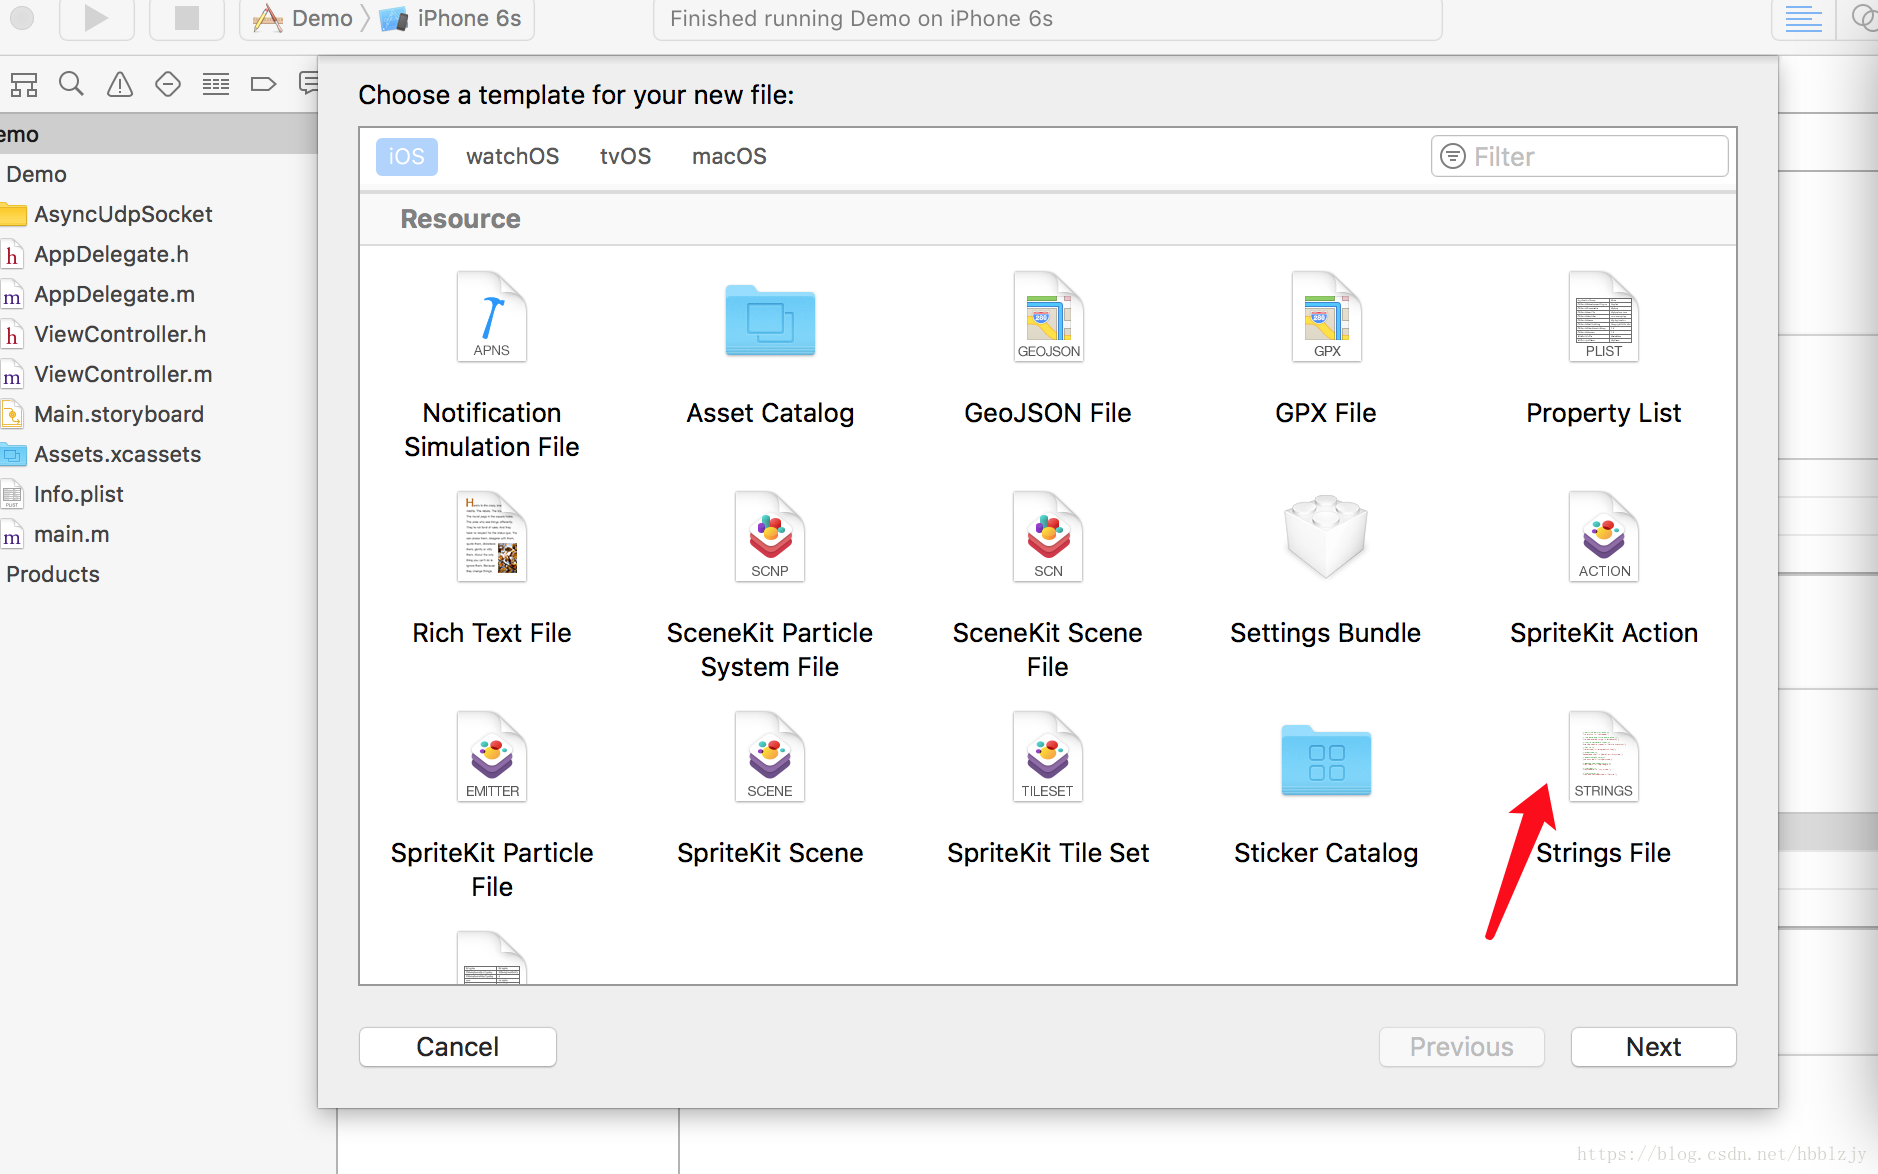The height and width of the screenshot is (1174, 1878).
Task: Pick the SpriteKit Scene template
Action: pos(770,790)
